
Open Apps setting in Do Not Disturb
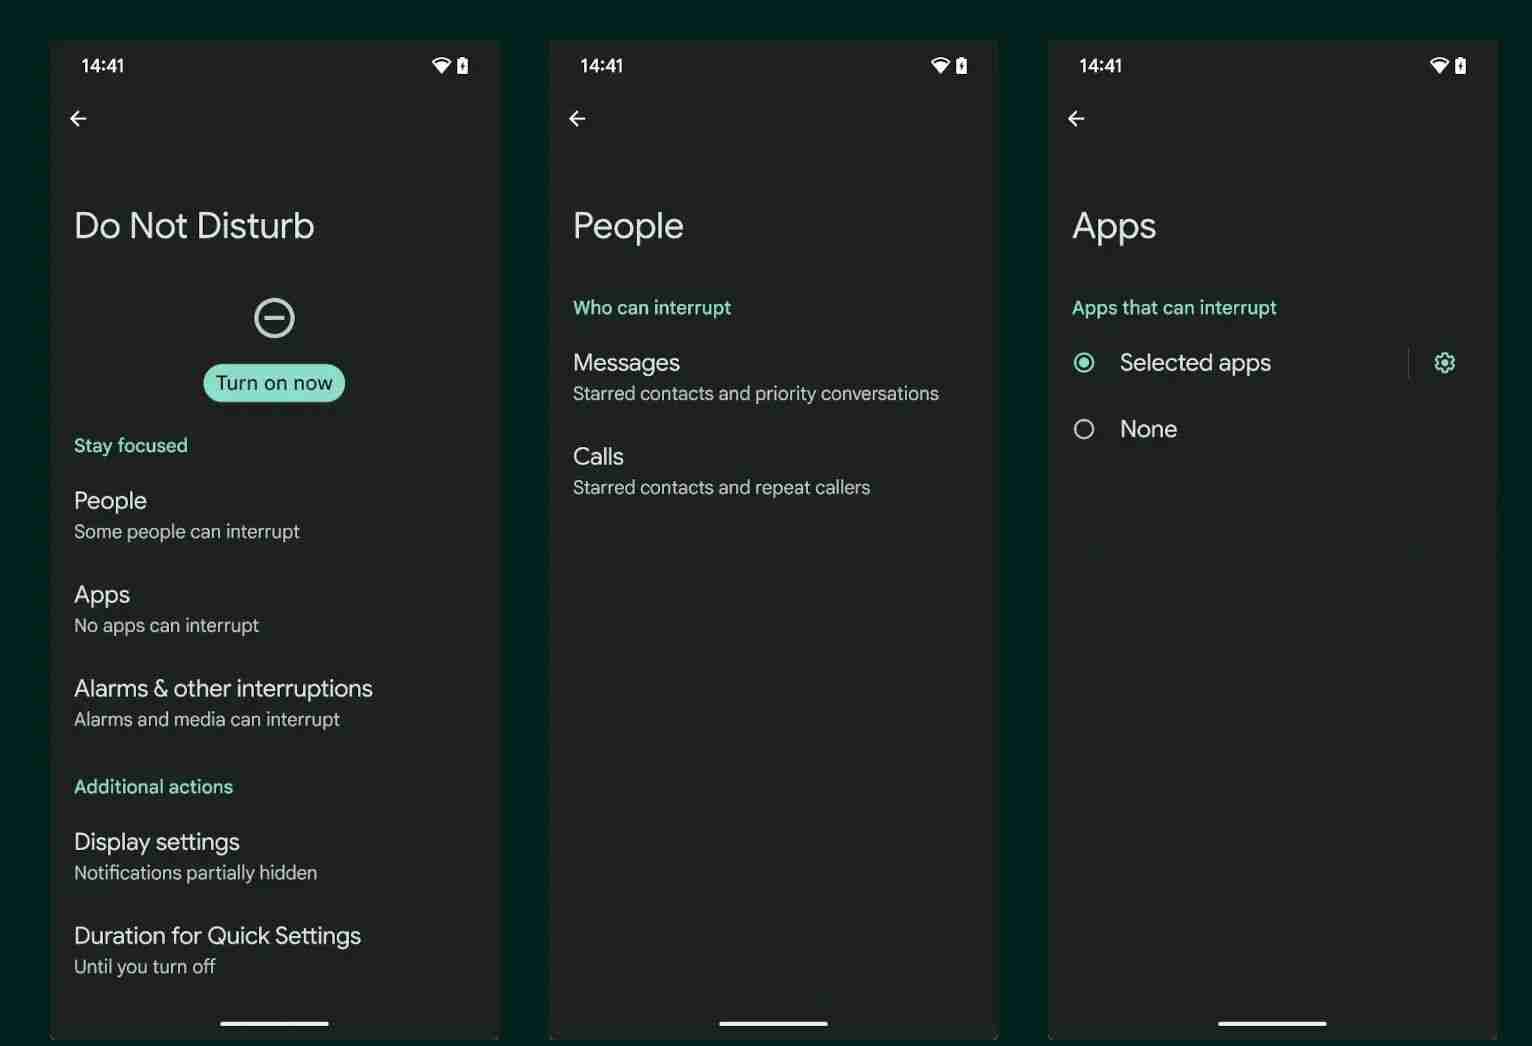(x=274, y=609)
